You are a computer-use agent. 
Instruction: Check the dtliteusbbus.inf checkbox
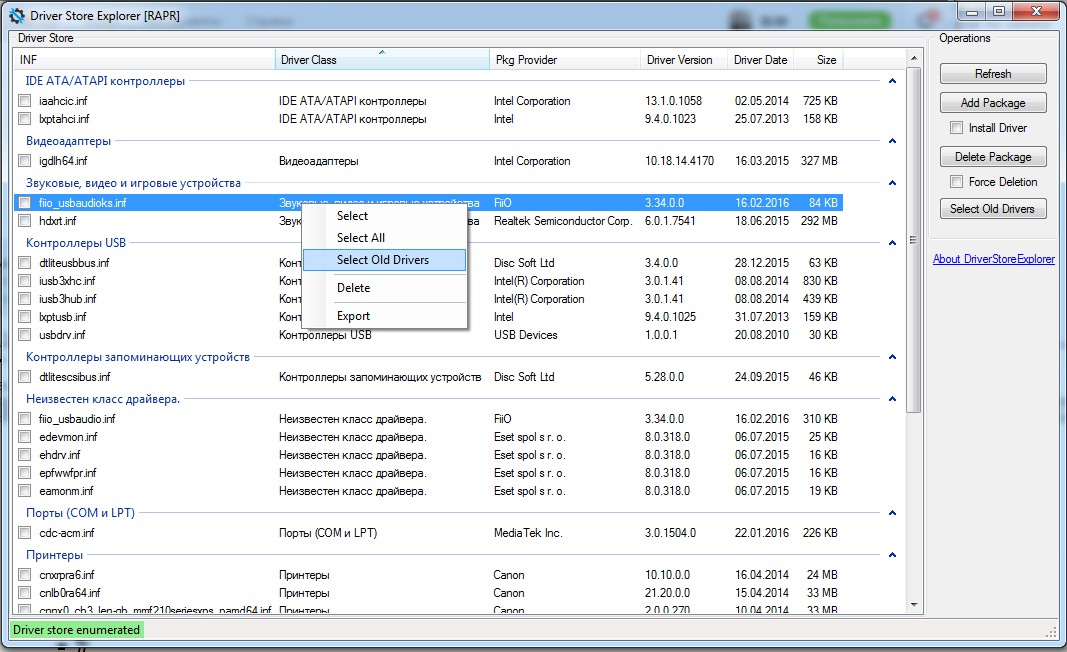coord(25,263)
